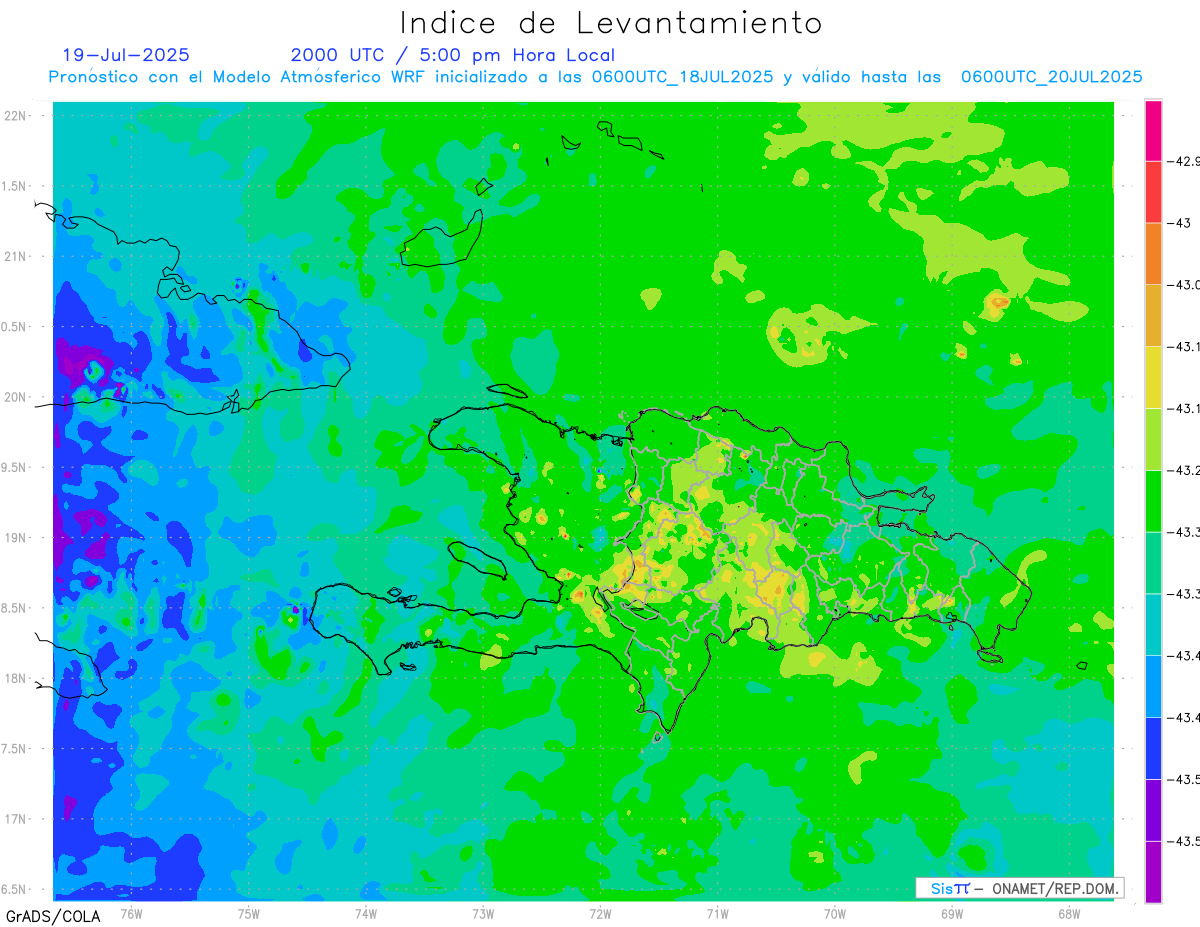This screenshot has height=927, width=1200.
Task: Click the date '19-Jul-2025'
Action: click(126, 55)
